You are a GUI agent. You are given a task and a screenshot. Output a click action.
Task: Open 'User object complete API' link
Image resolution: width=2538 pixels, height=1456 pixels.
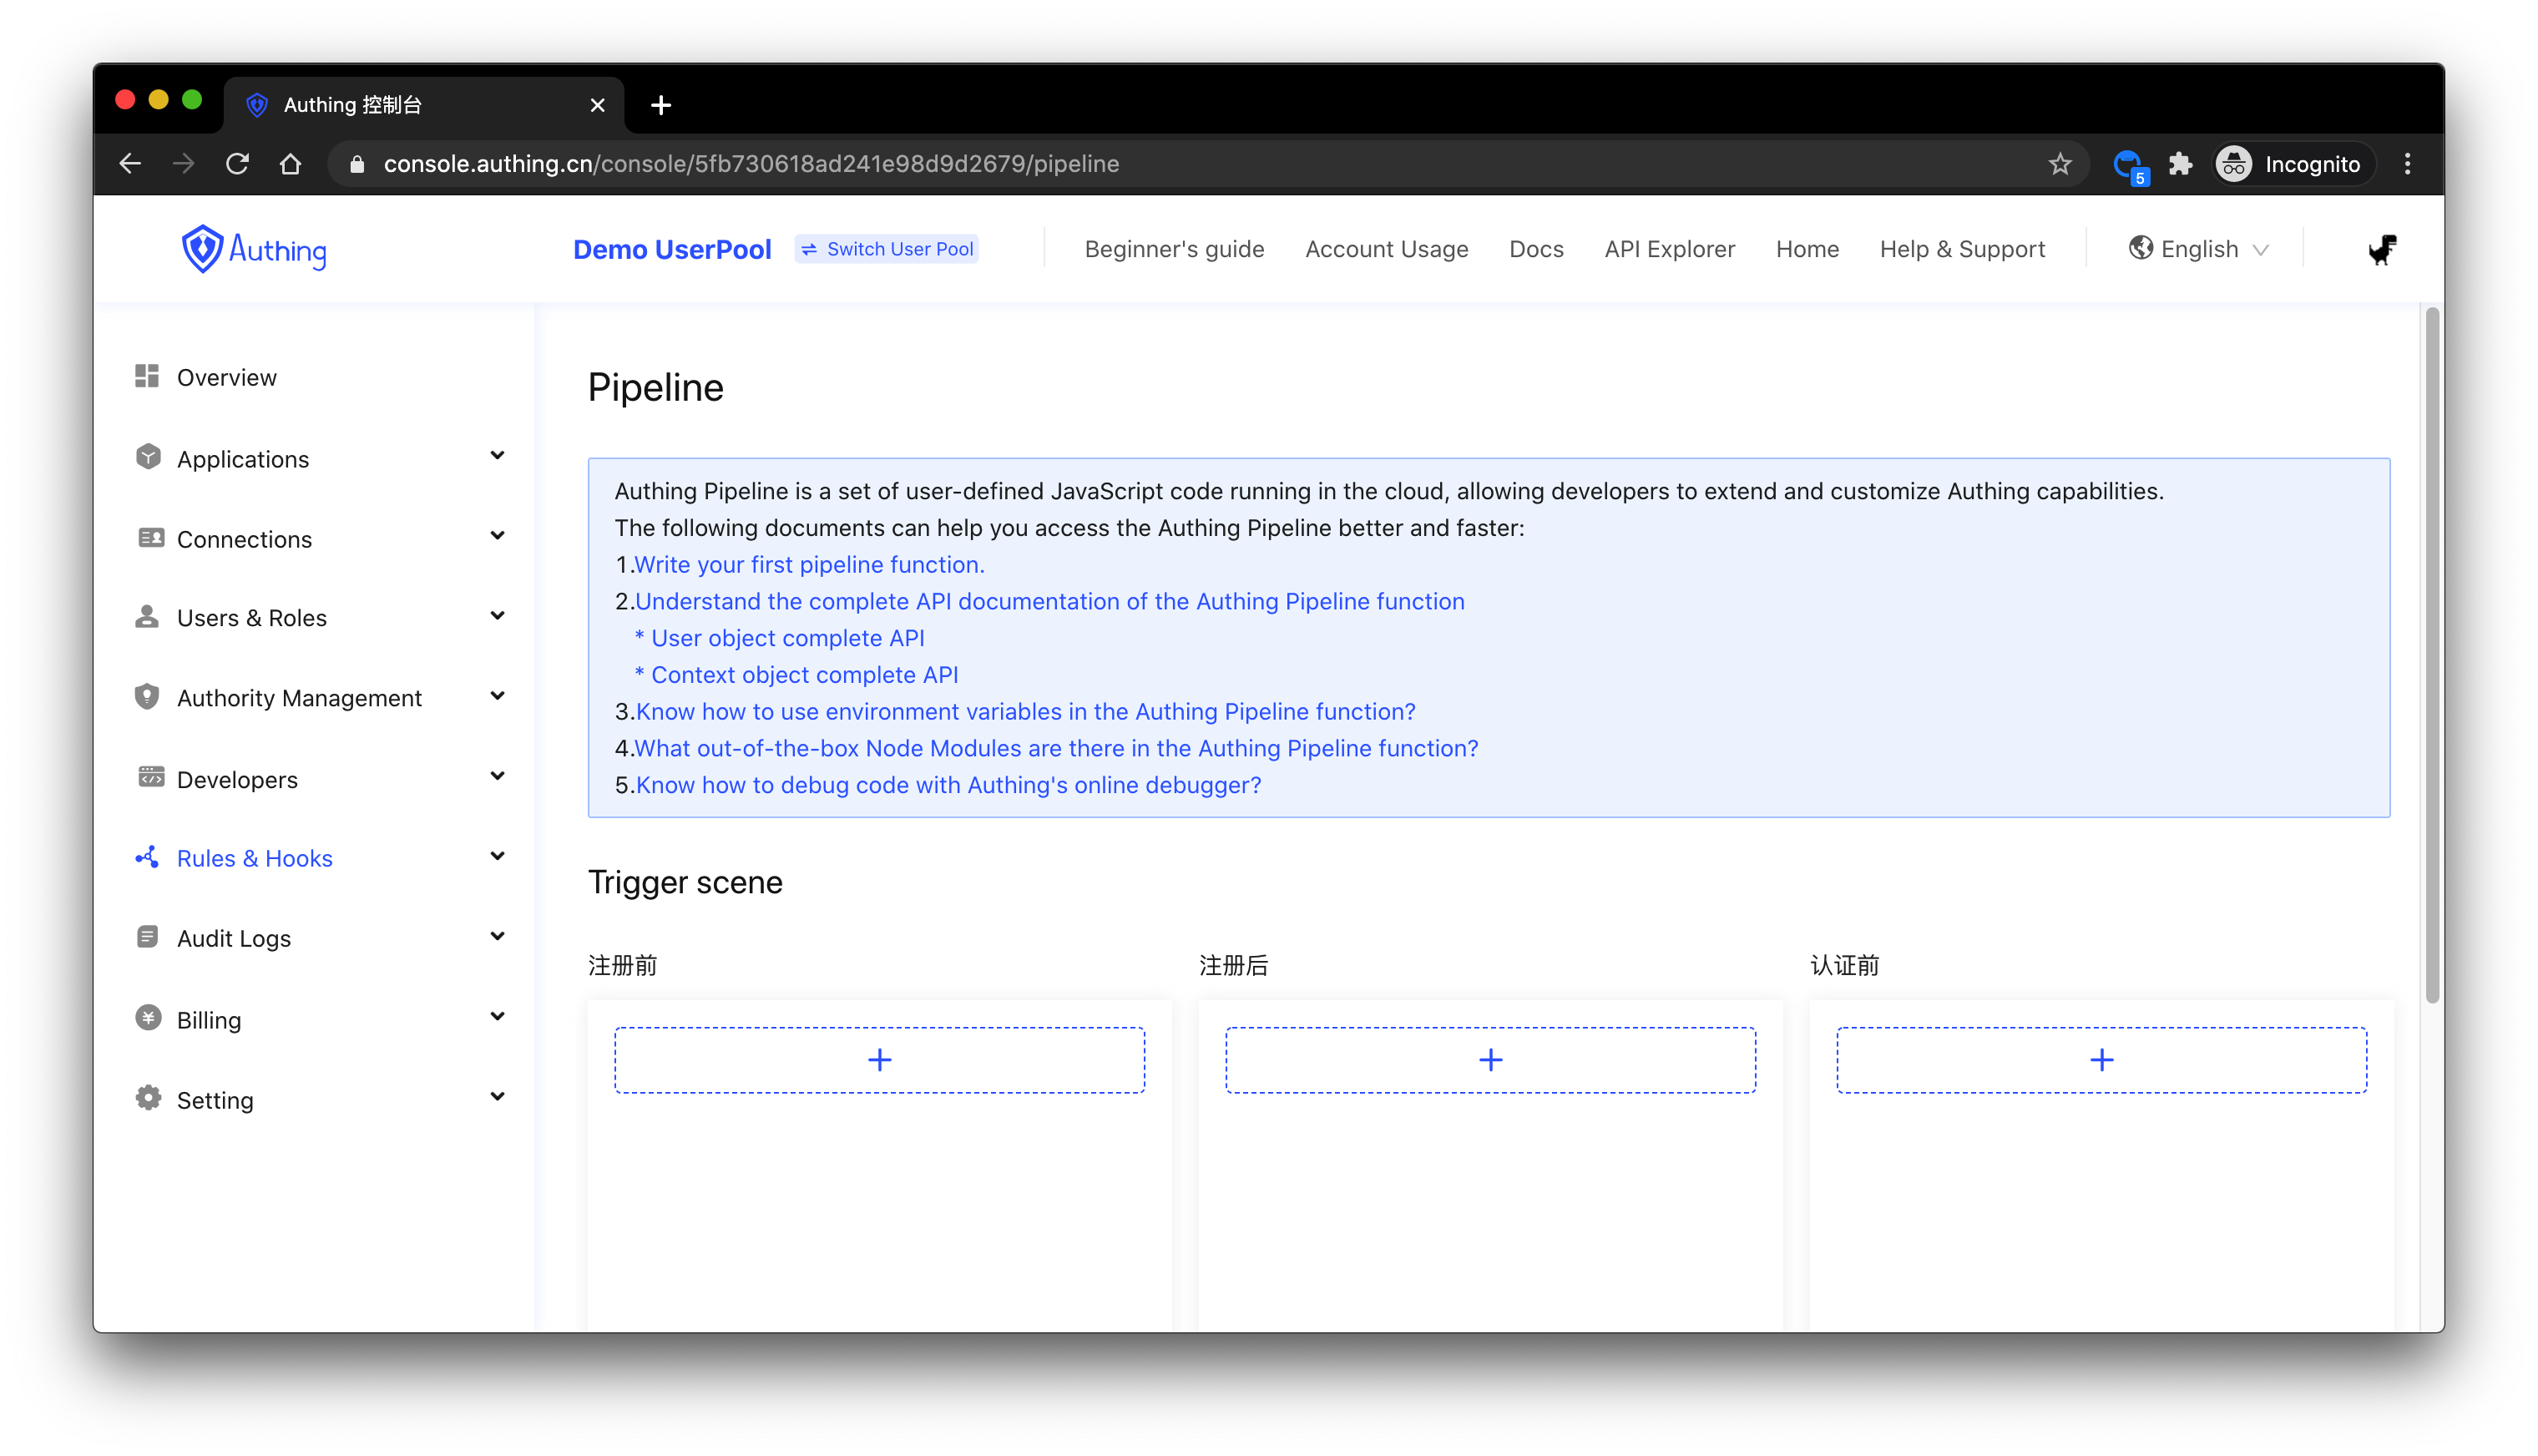[779, 638]
